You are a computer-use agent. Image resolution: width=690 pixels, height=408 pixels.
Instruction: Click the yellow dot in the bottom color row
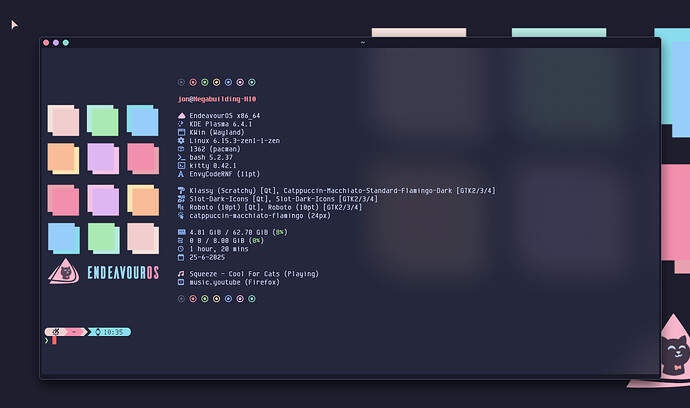(x=216, y=298)
